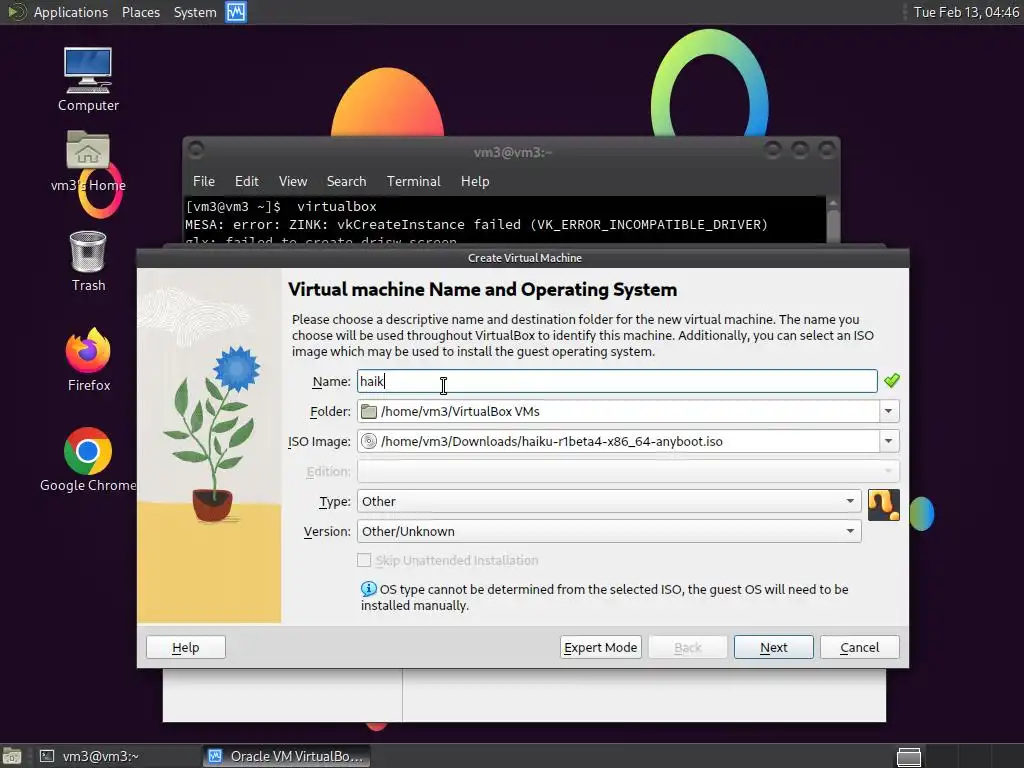Open the Version dropdown showing Other/Unknown

[609, 532]
